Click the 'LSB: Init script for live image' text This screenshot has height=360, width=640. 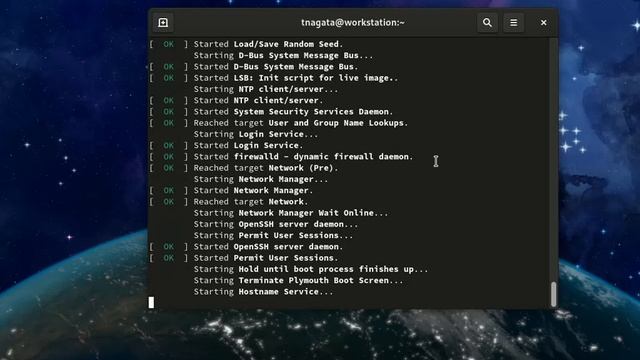tap(316, 78)
